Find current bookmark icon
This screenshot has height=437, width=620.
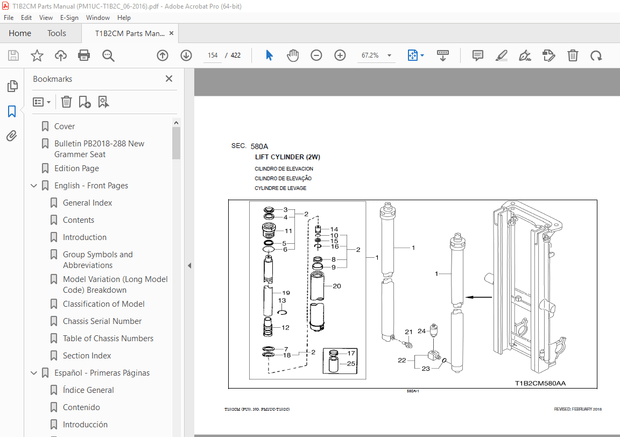coord(103,102)
